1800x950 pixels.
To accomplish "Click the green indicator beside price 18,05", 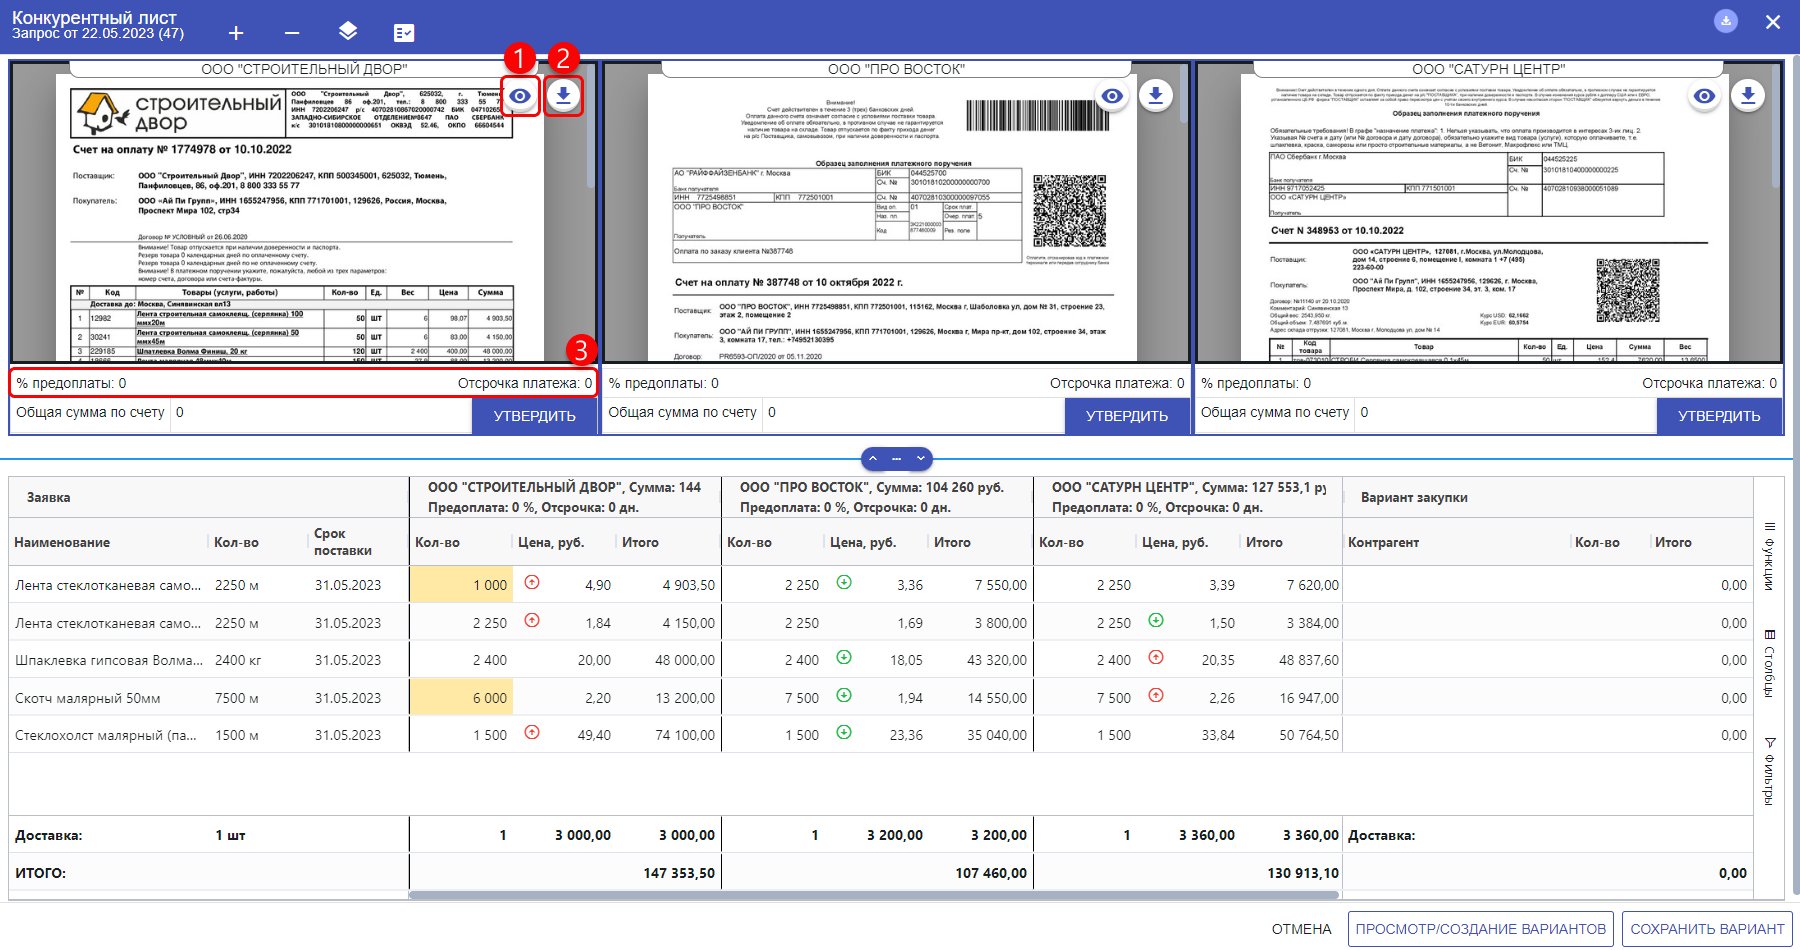I will point(844,657).
